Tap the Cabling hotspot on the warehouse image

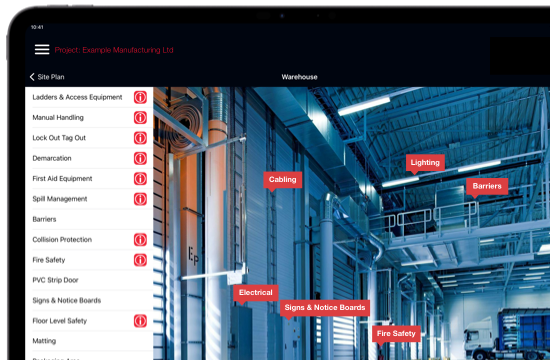point(282,180)
